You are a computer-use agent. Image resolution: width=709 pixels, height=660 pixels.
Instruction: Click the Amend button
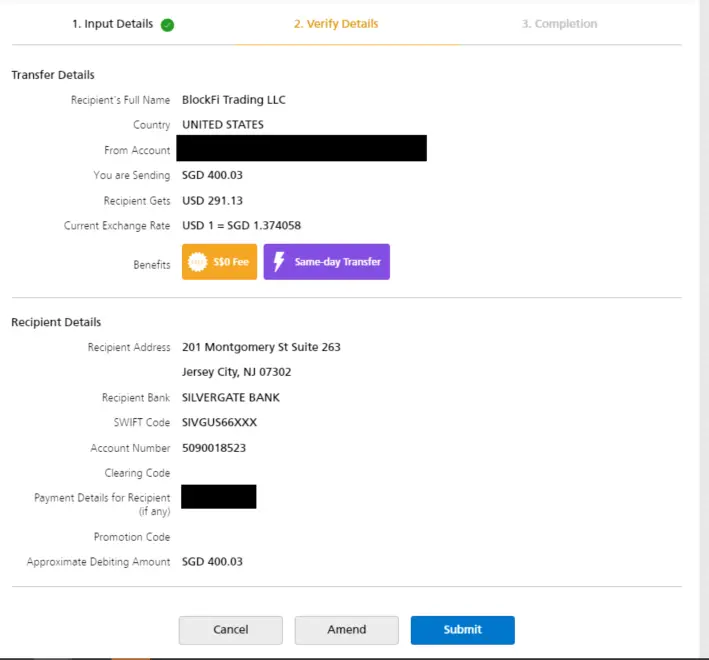coord(347,630)
